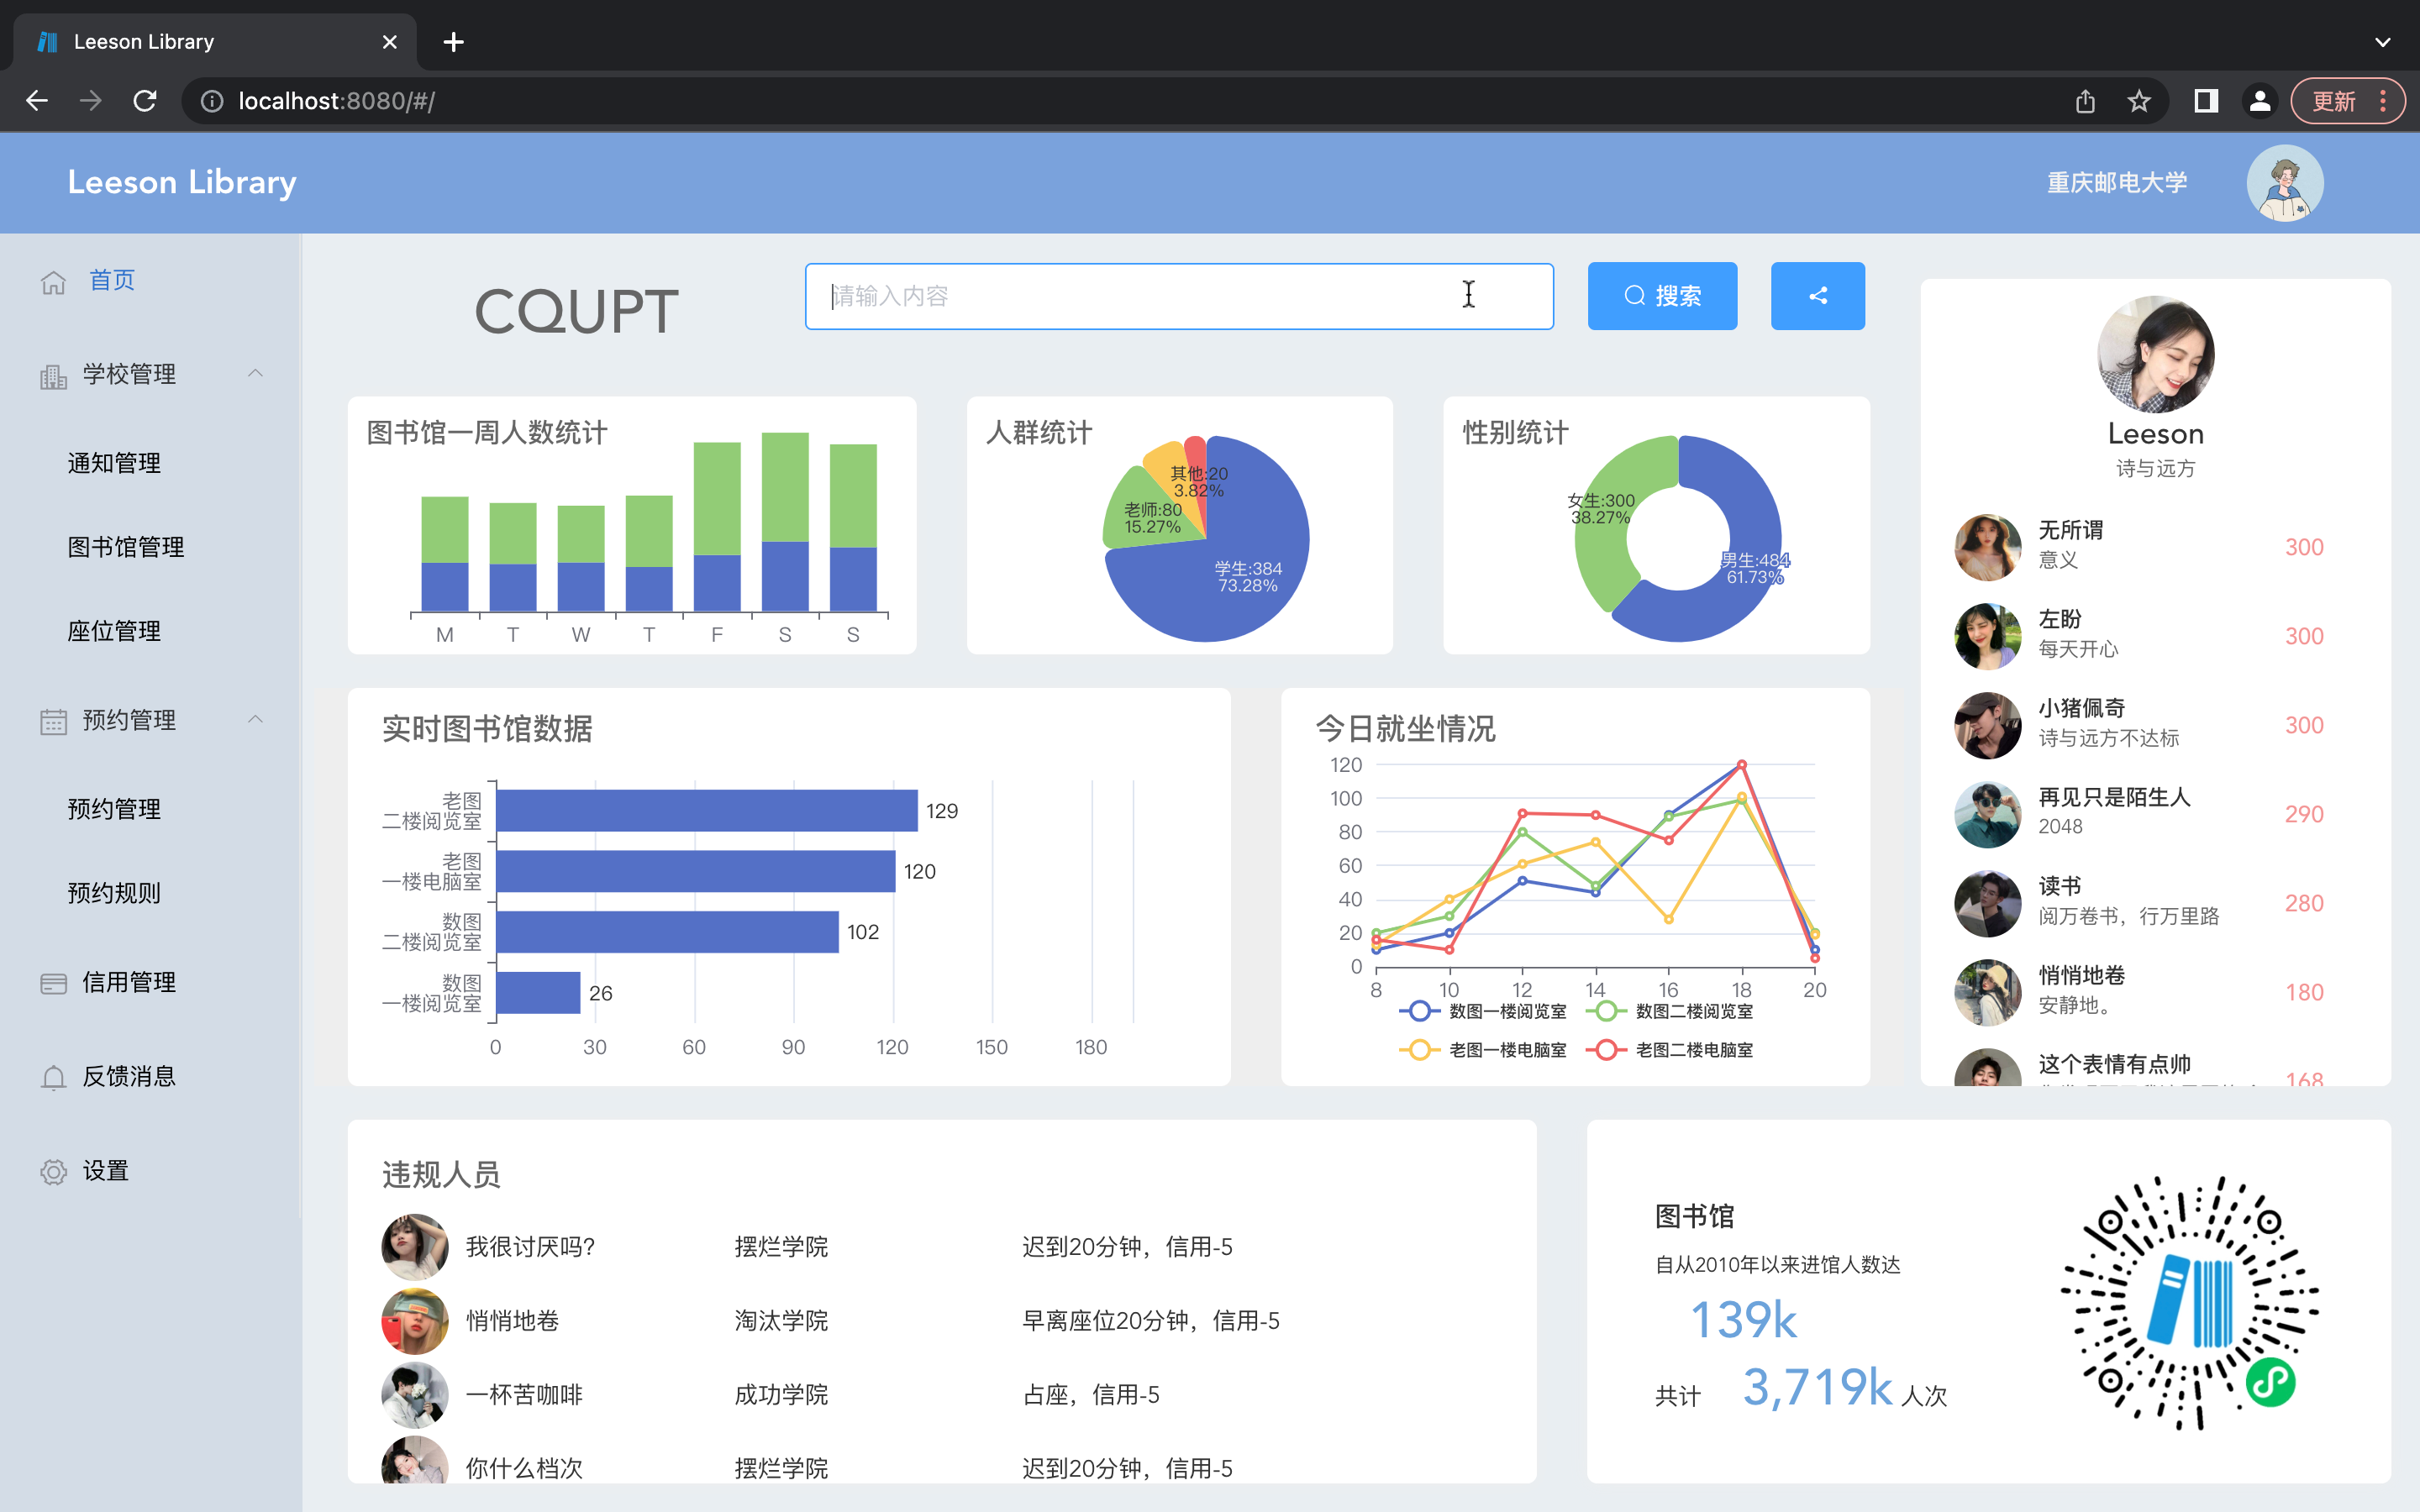Select 通知管理 in the sidebar
2420x1512 pixels.
point(113,463)
